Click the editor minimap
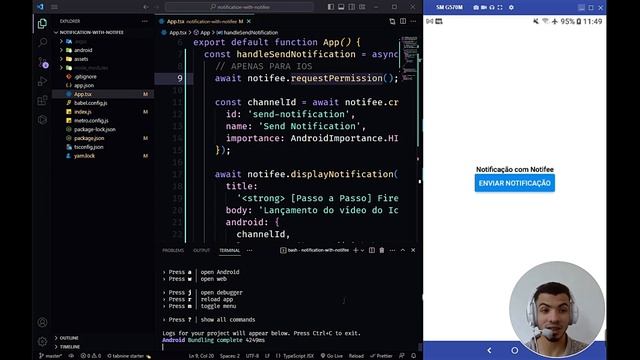The width and height of the screenshot is (640, 360). 409,59
